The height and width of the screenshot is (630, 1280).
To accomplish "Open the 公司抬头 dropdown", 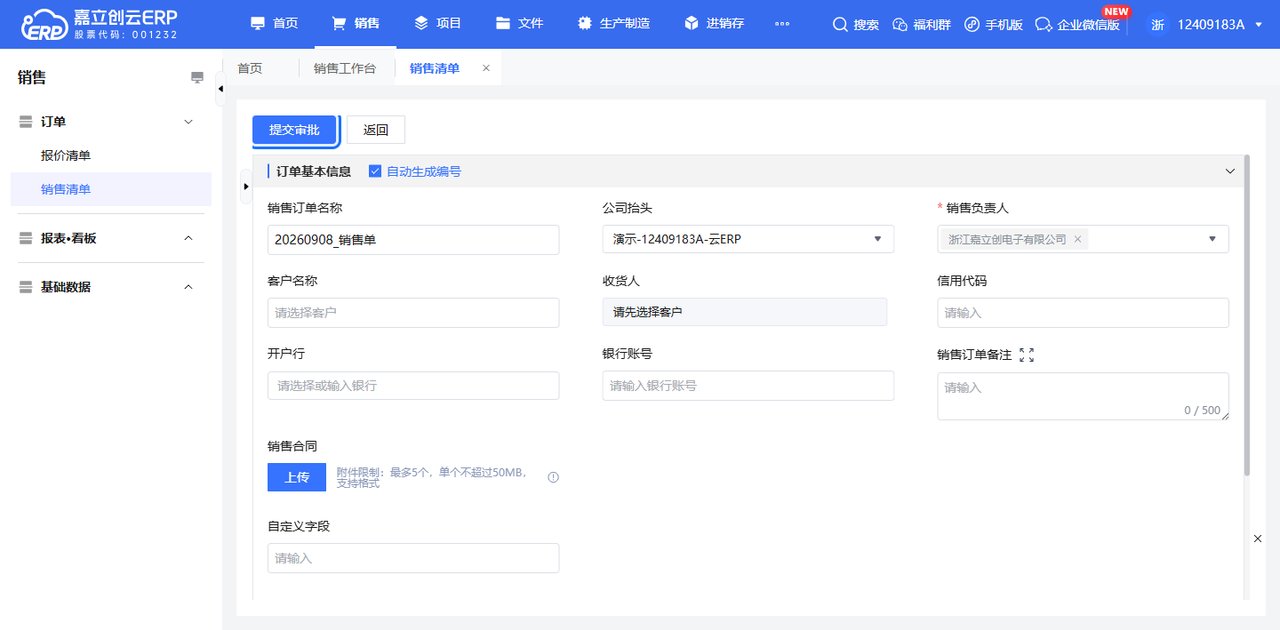I will (748, 239).
